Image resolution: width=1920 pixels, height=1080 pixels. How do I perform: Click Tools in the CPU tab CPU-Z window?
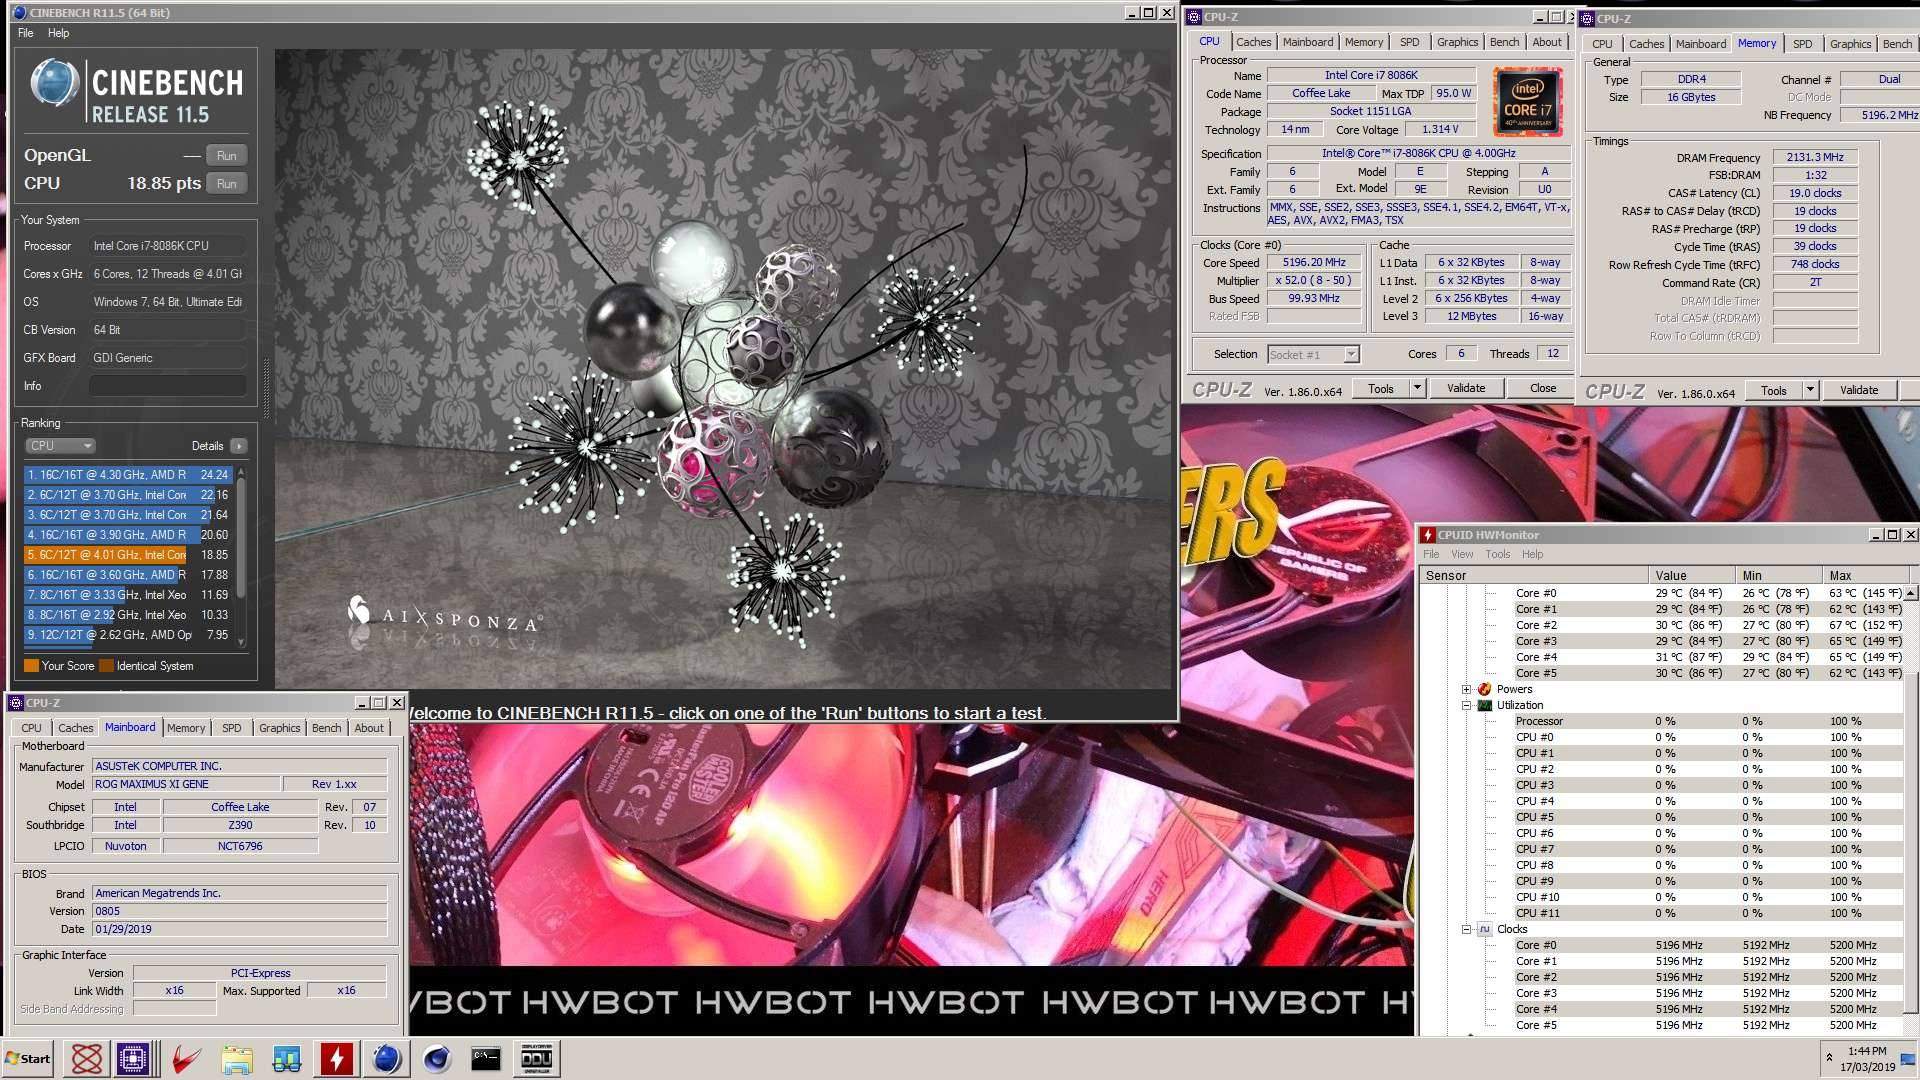(x=1381, y=388)
